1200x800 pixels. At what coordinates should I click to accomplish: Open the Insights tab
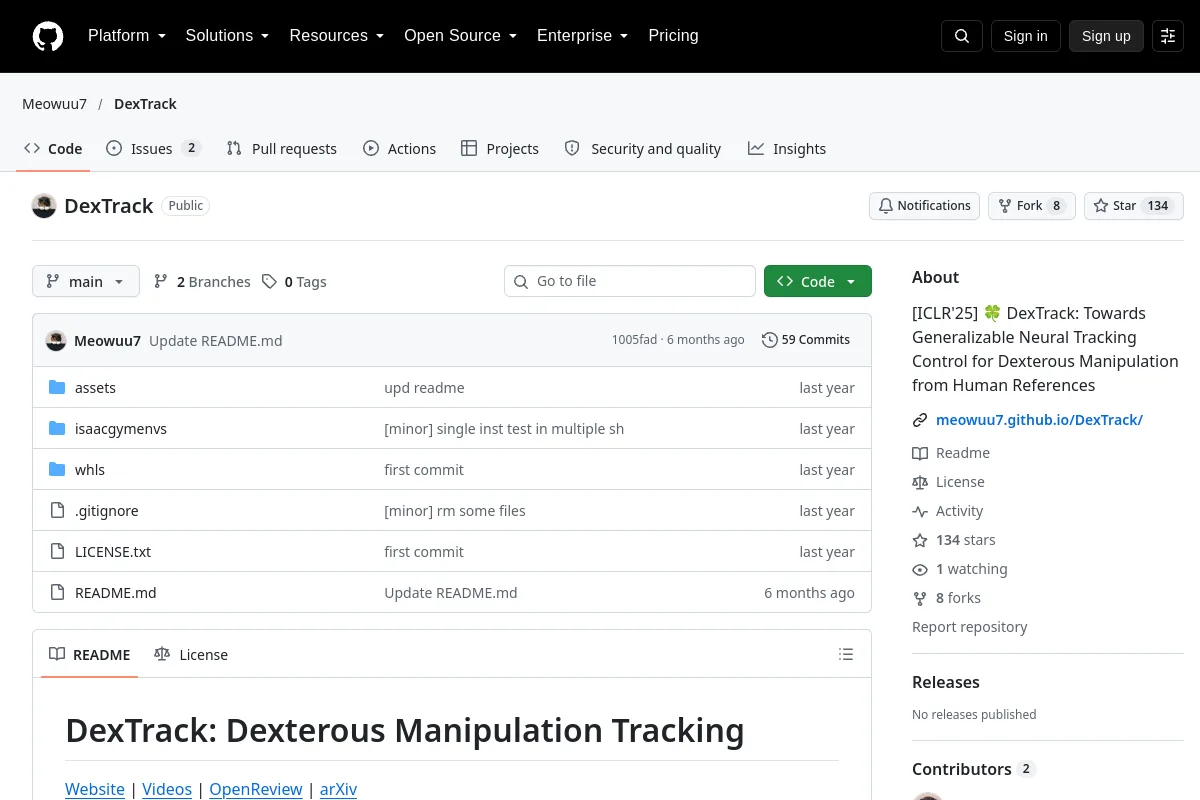pos(787,149)
